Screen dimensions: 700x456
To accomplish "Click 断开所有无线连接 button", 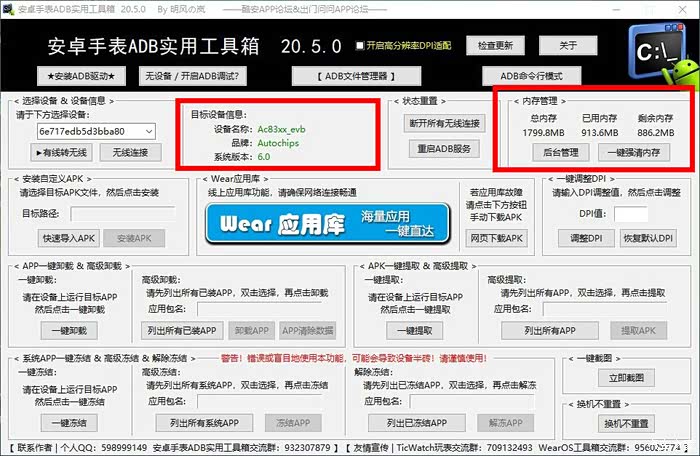I will click(x=444, y=123).
